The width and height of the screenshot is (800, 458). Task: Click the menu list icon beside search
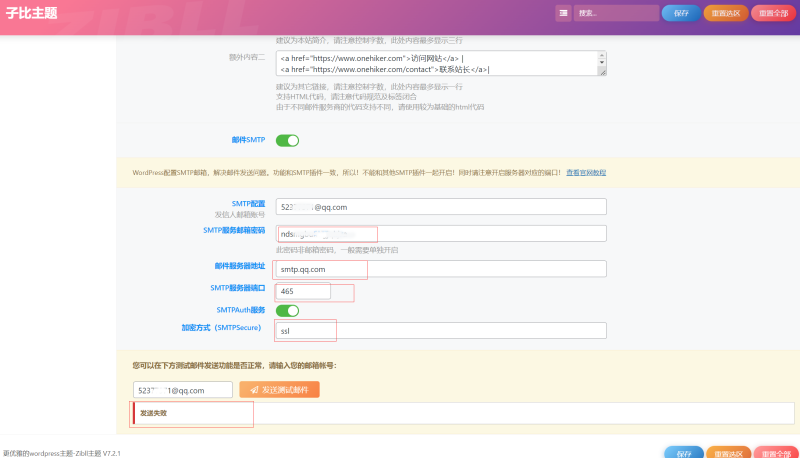[x=563, y=13]
